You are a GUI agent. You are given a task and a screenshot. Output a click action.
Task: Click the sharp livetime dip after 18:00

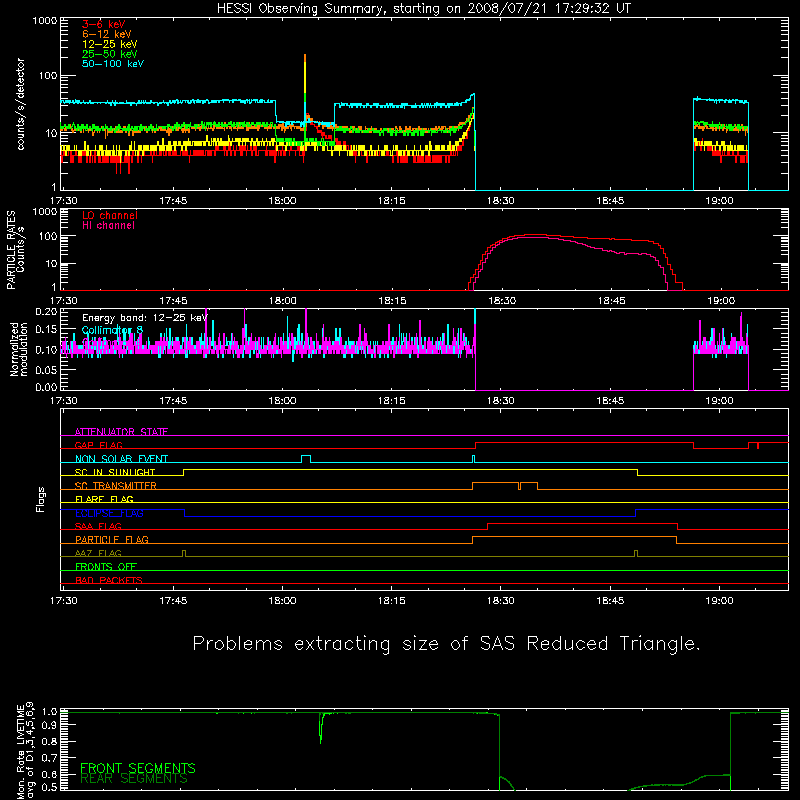[x=320, y=728]
